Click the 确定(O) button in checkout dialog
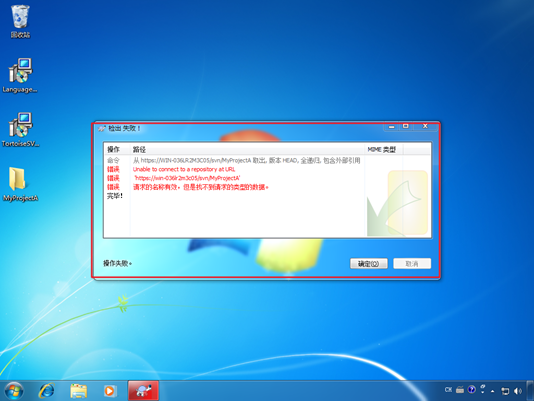Screen dimensions: 534x401 [368, 263]
